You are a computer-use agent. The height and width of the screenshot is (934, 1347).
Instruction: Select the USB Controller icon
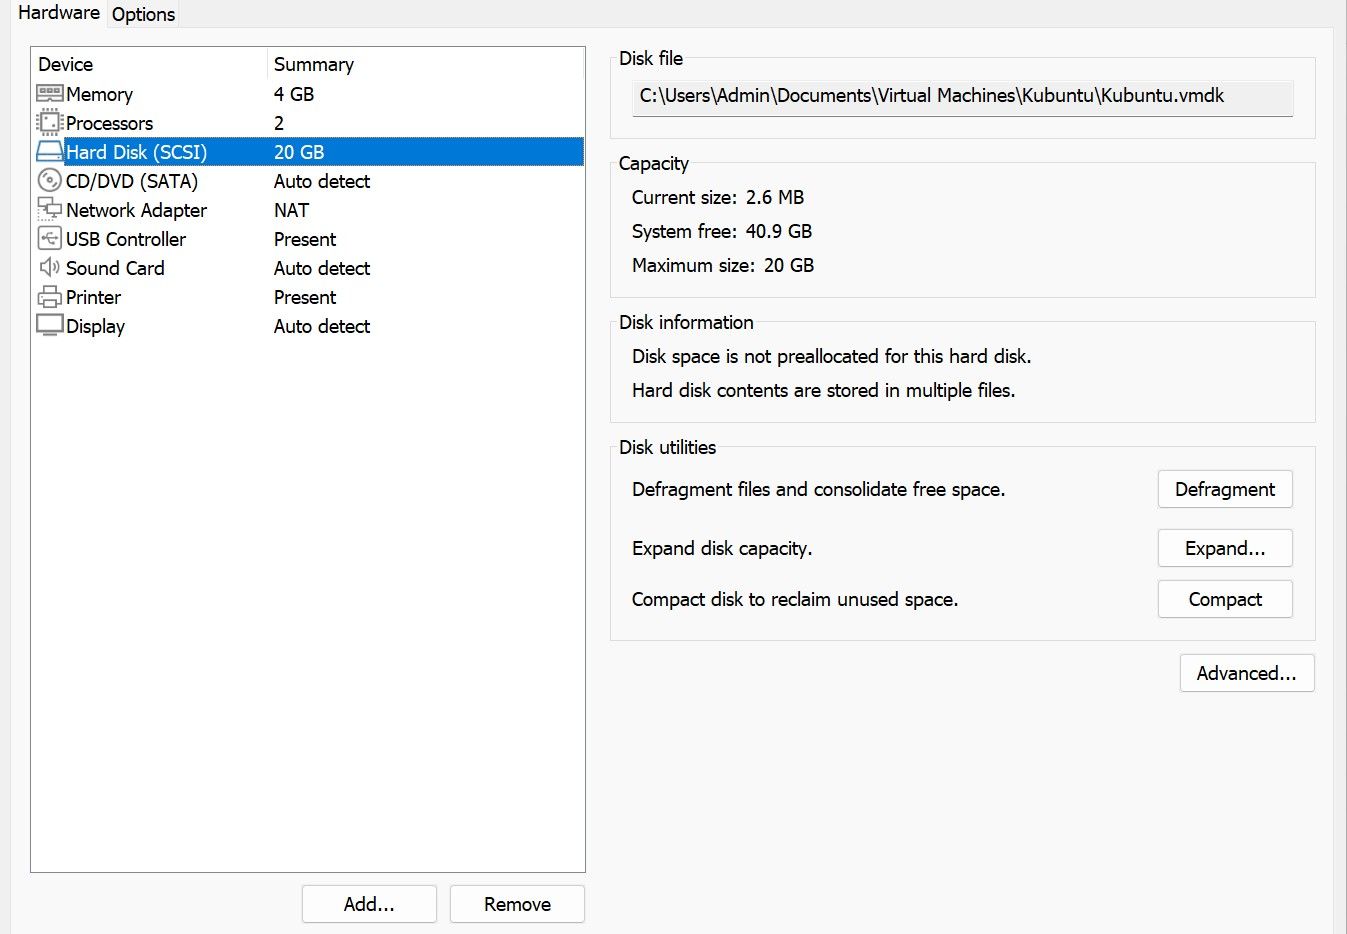(x=49, y=239)
